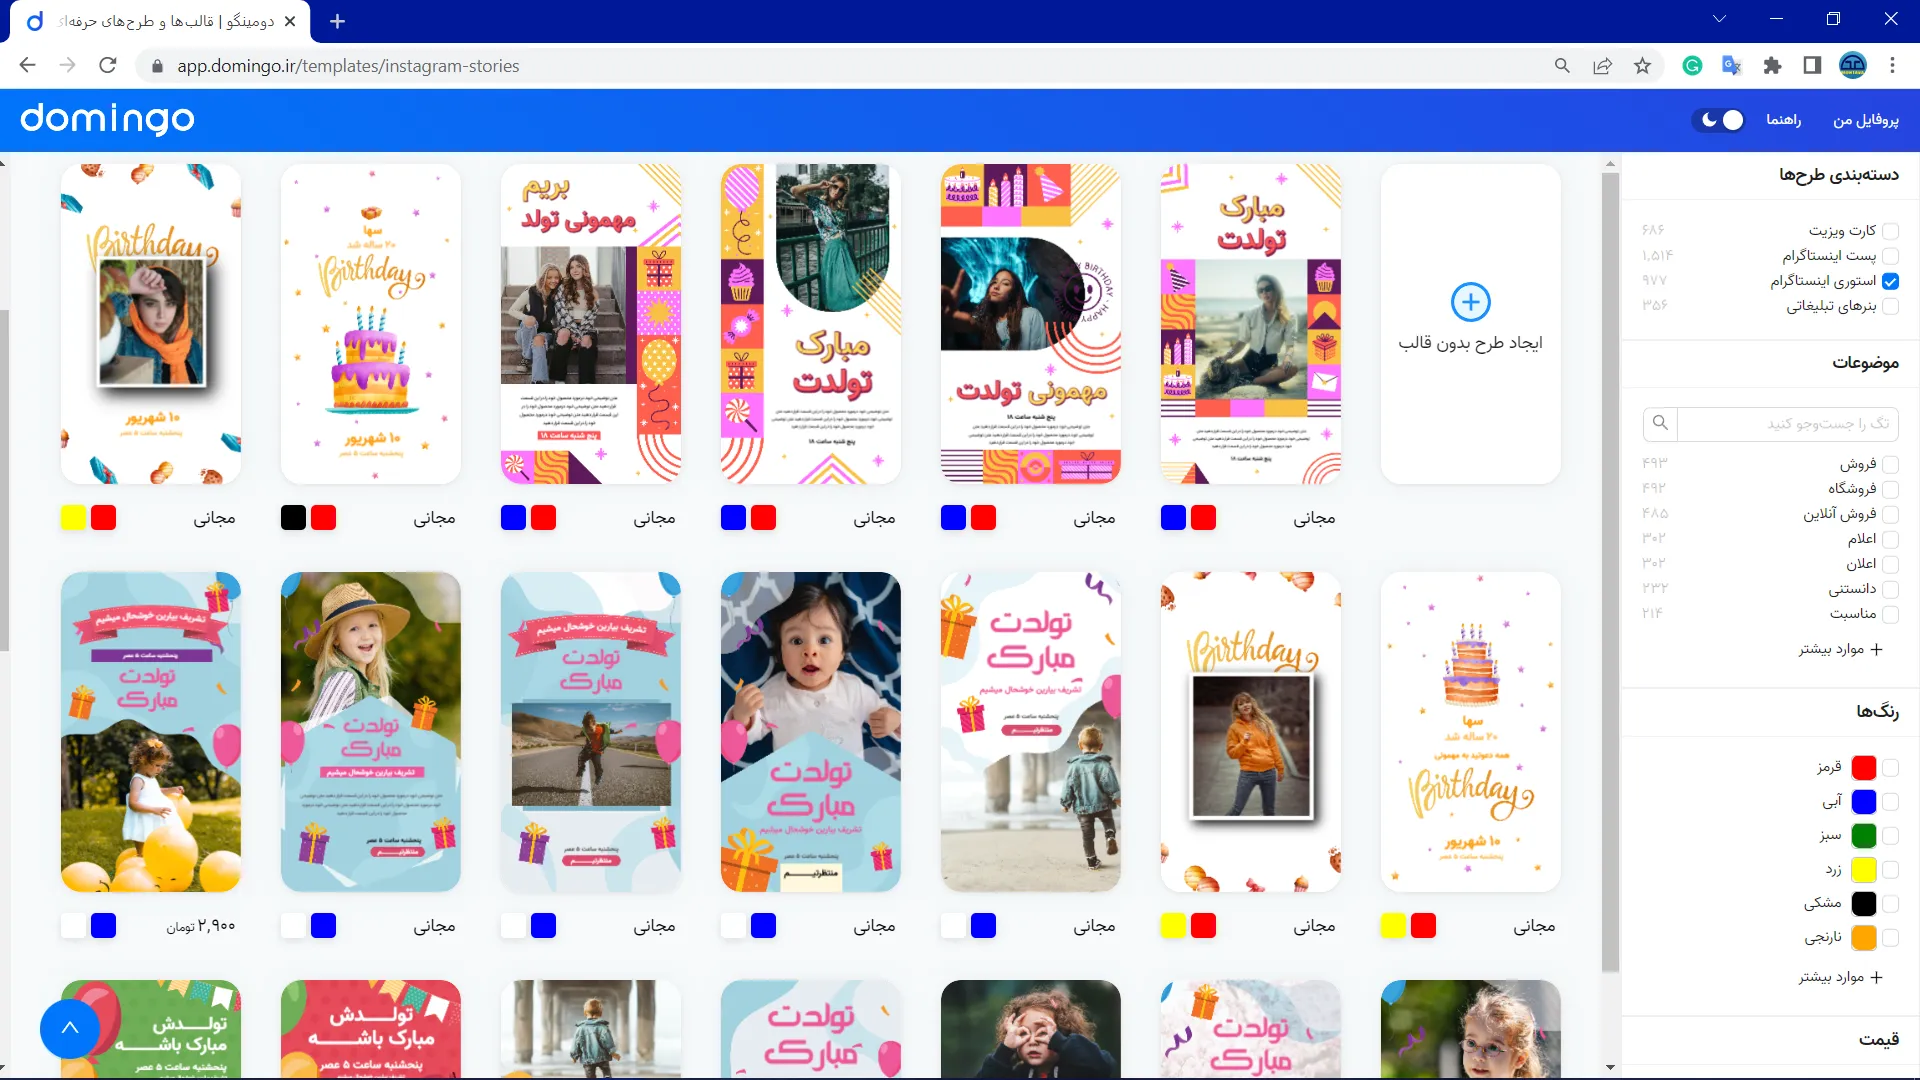The width and height of the screenshot is (1920, 1080).
Task: Click the page vertical scrollbar
Action: pyautogui.click(x=1610, y=570)
